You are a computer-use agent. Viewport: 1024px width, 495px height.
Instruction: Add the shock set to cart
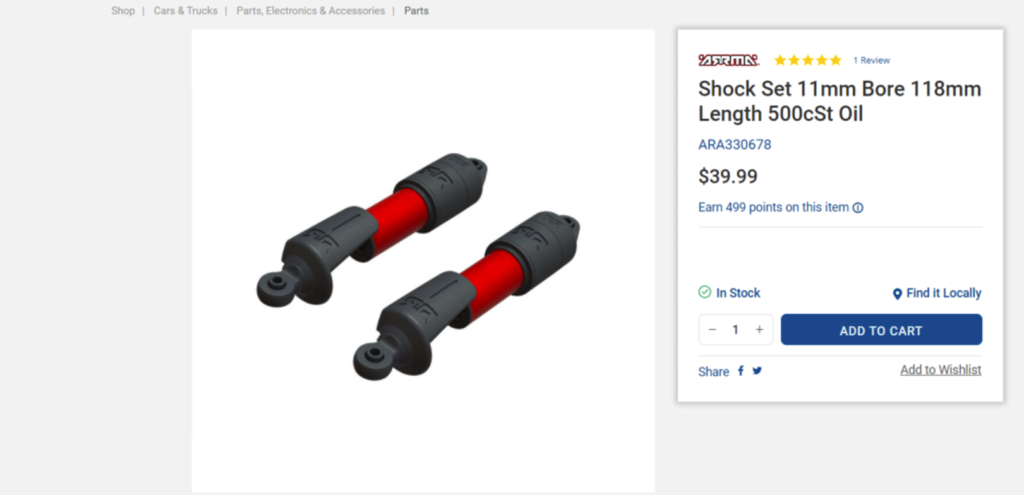point(881,330)
